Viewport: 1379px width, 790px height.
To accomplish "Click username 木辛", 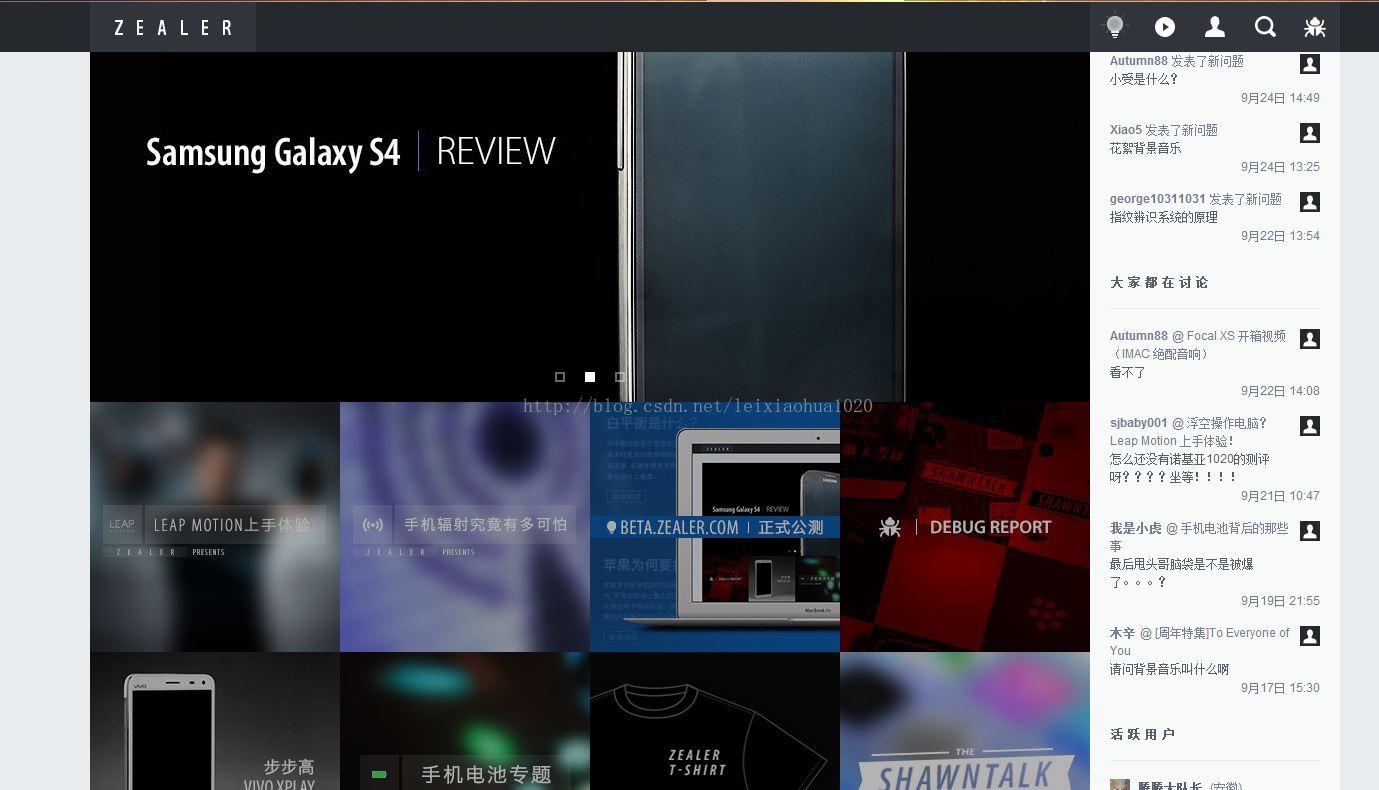I will coord(1122,633).
